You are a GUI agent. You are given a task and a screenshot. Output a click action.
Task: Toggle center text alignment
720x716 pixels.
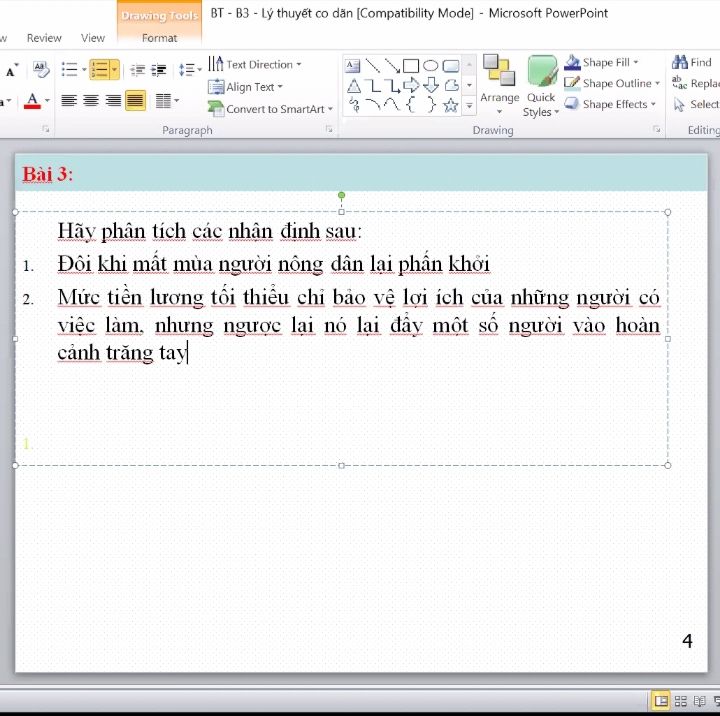pos(91,101)
